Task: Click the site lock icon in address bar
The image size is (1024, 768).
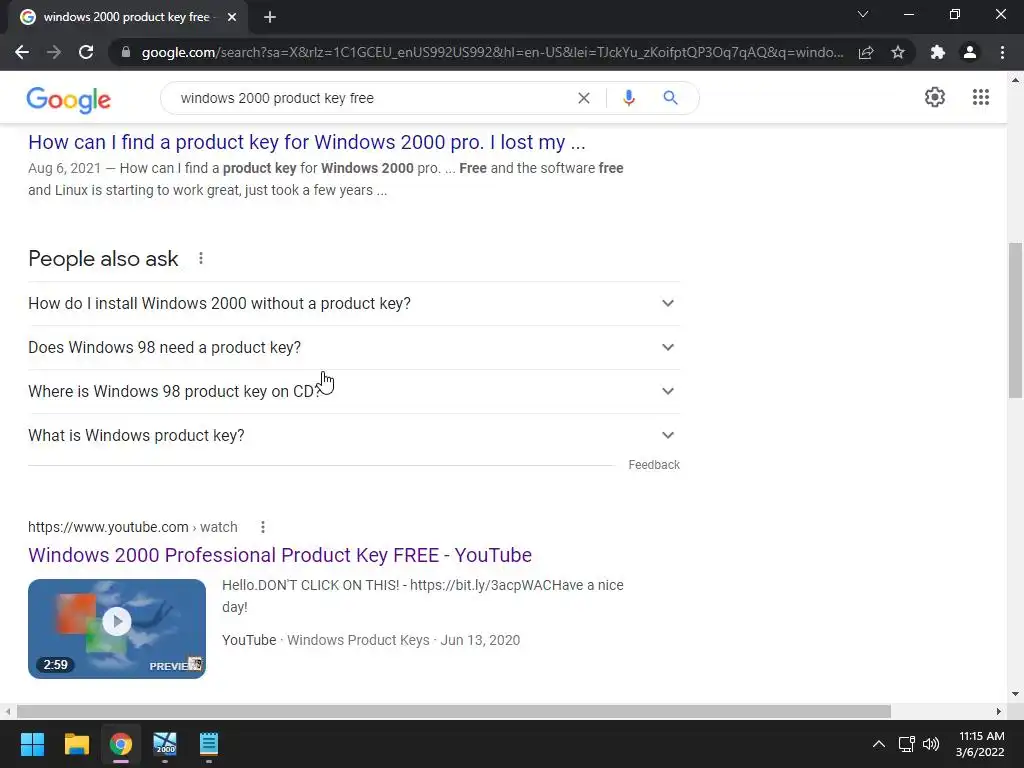Action: 126,52
